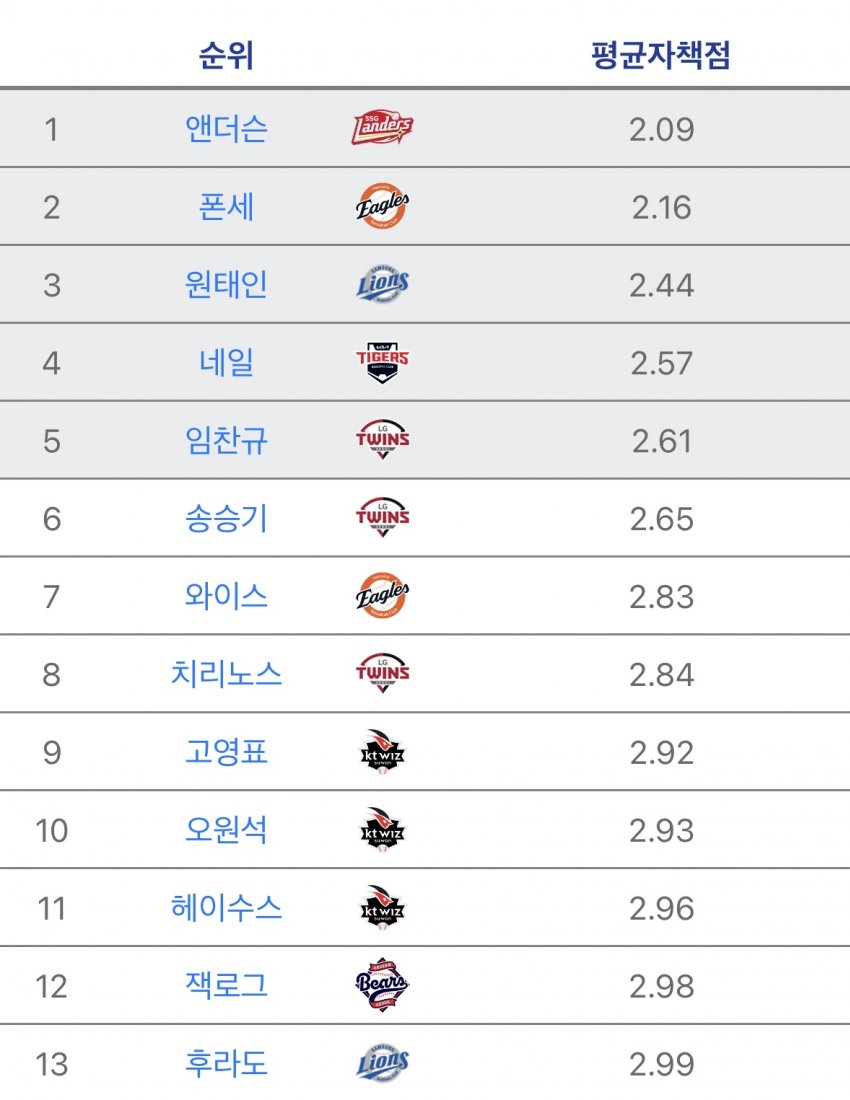Click the Bears logo beside 잭로그

coord(382,985)
